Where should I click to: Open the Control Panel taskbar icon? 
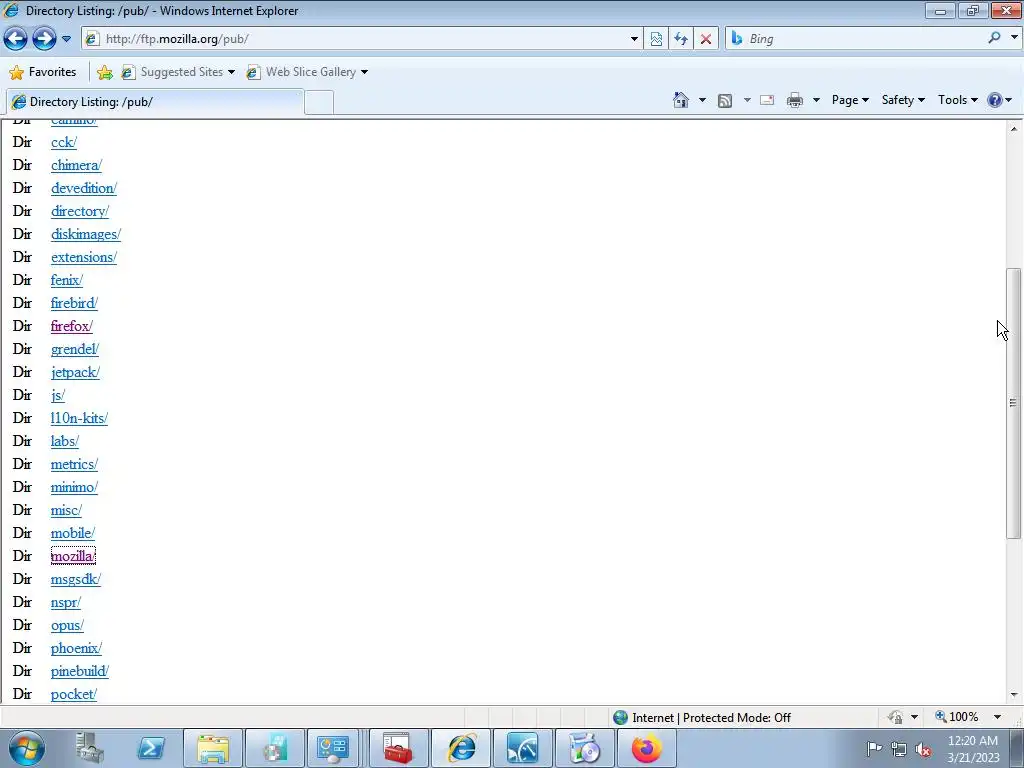(x=333, y=748)
